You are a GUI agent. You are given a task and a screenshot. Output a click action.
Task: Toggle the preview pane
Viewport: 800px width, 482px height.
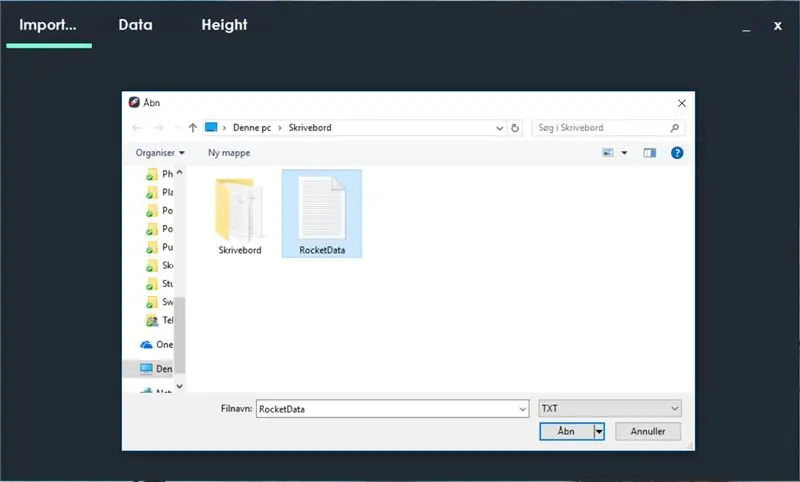(649, 153)
